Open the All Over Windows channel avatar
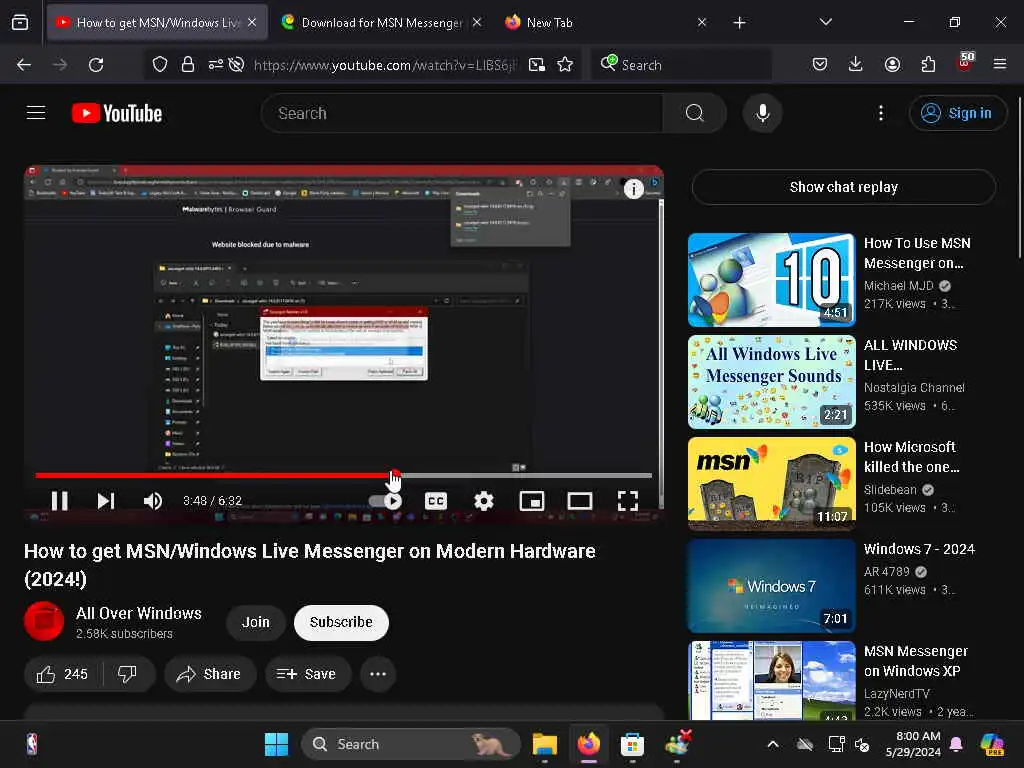This screenshot has width=1024, height=768. coord(44,621)
